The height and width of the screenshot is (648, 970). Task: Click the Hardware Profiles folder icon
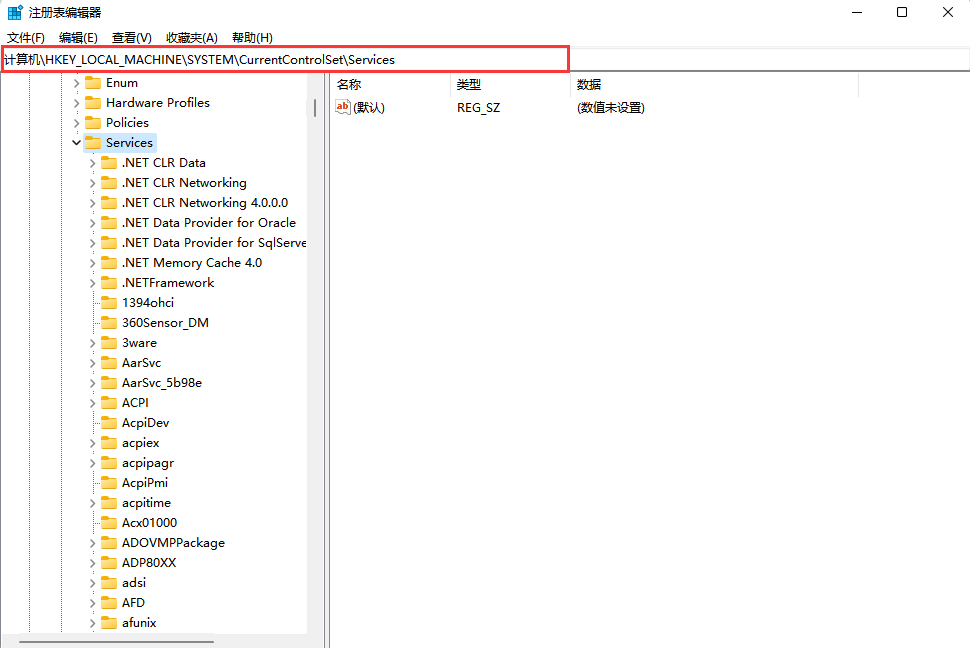click(x=93, y=102)
